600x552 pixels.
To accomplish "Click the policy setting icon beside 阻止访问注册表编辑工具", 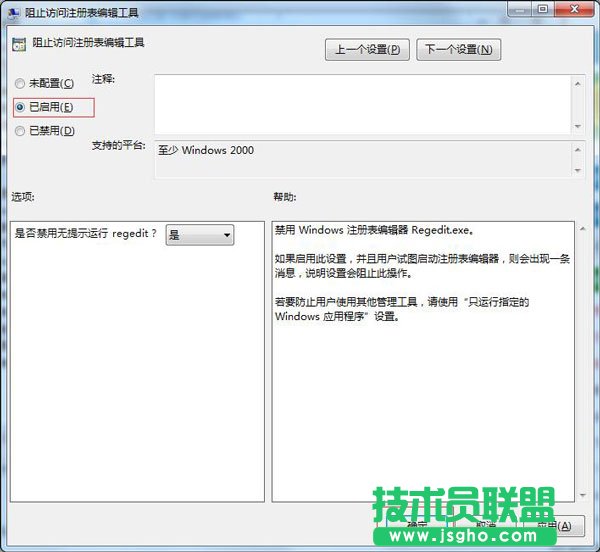I will [x=19, y=45].
